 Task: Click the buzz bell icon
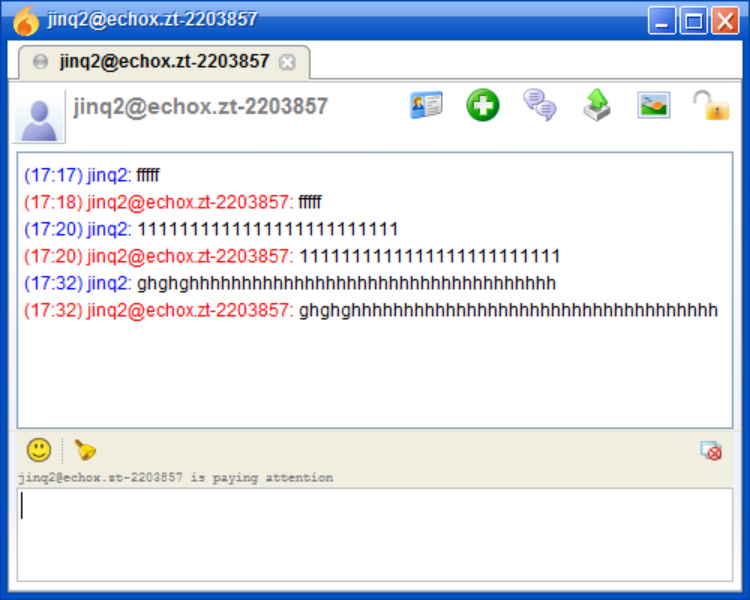(86, 450)
